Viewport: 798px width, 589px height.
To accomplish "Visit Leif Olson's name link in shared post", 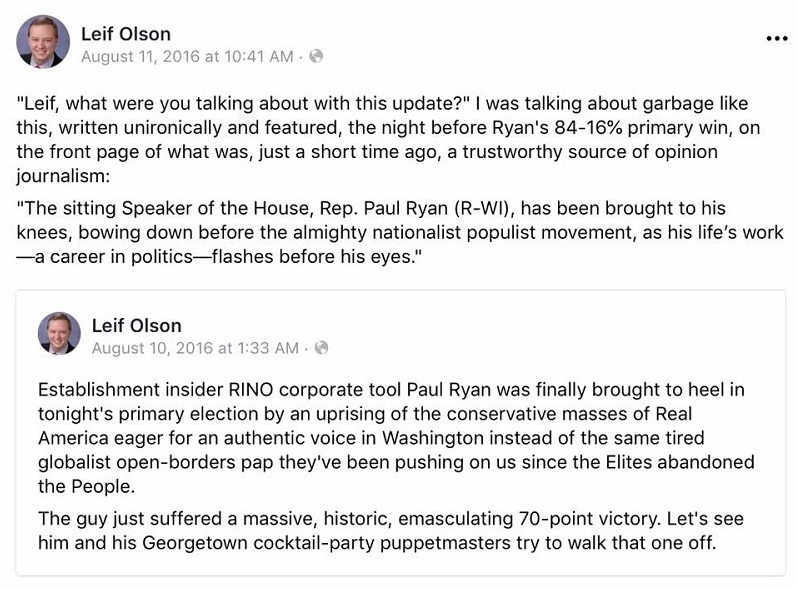I will click(136, 326).
